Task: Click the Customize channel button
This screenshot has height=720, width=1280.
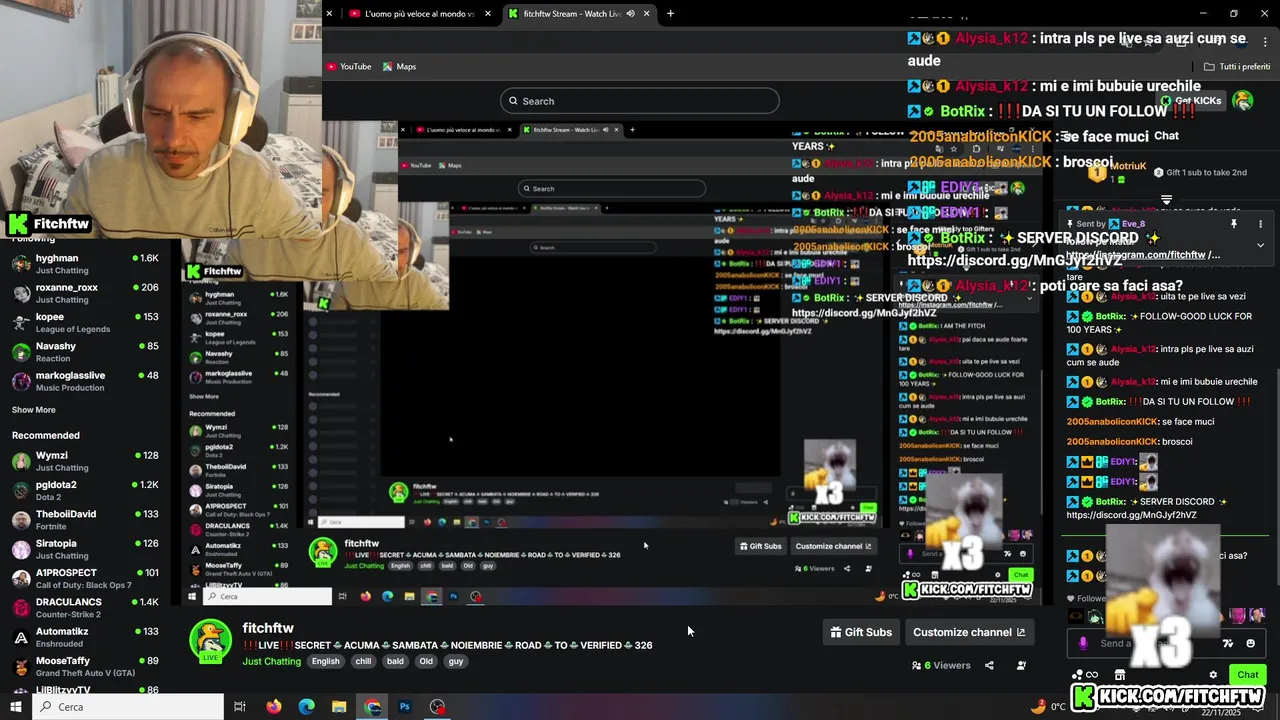Action: pos(969,632)
